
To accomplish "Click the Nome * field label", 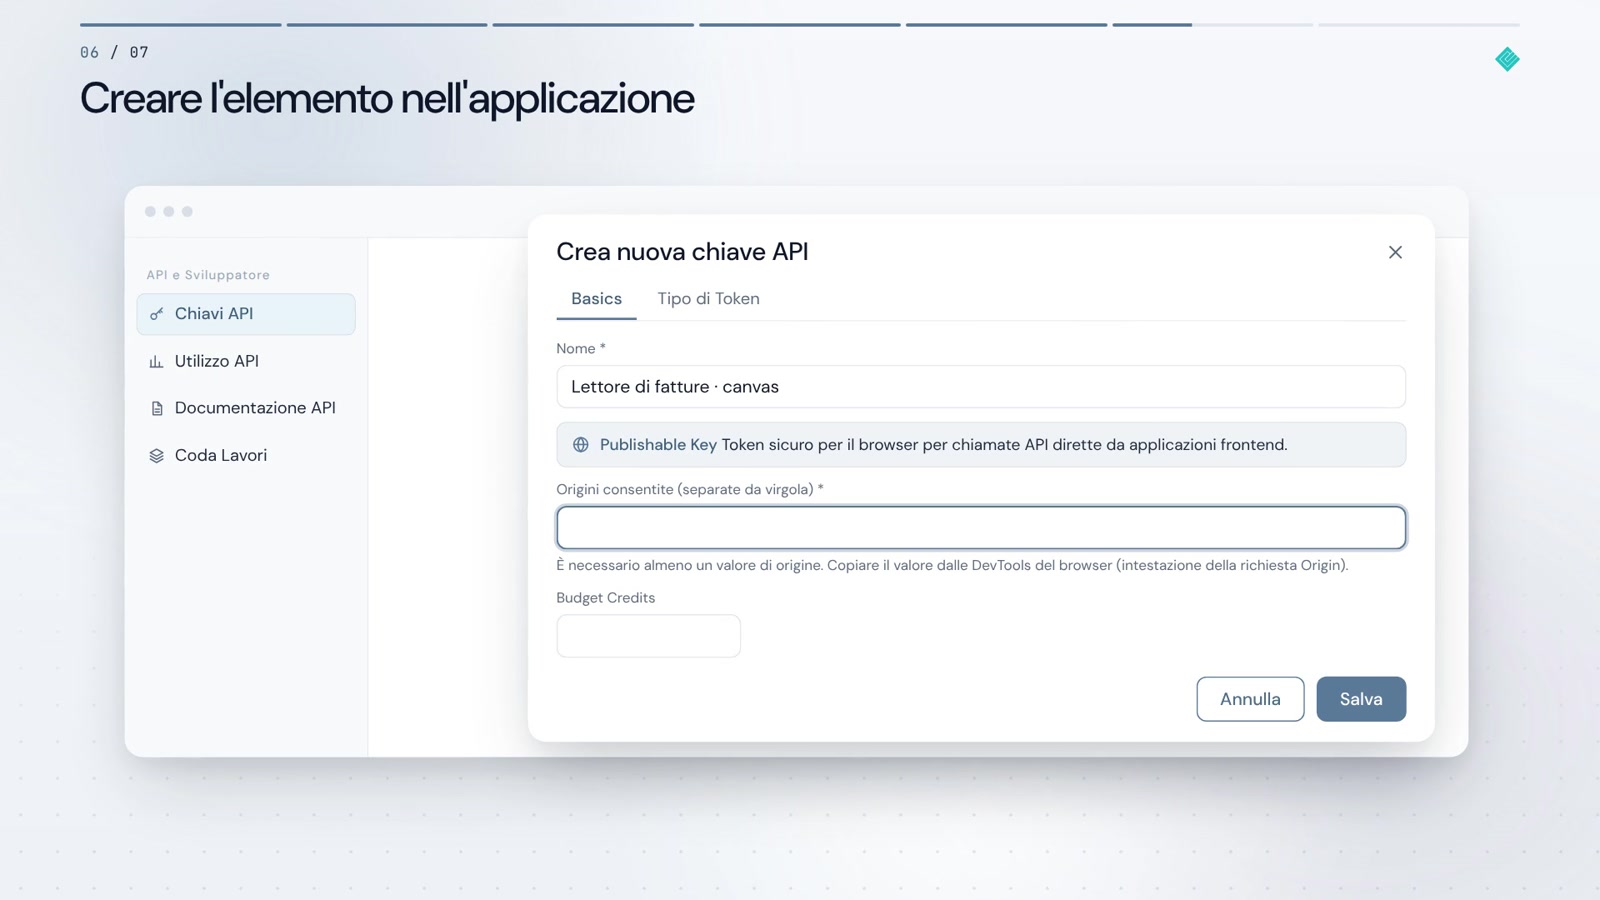I will click(581, 349).
